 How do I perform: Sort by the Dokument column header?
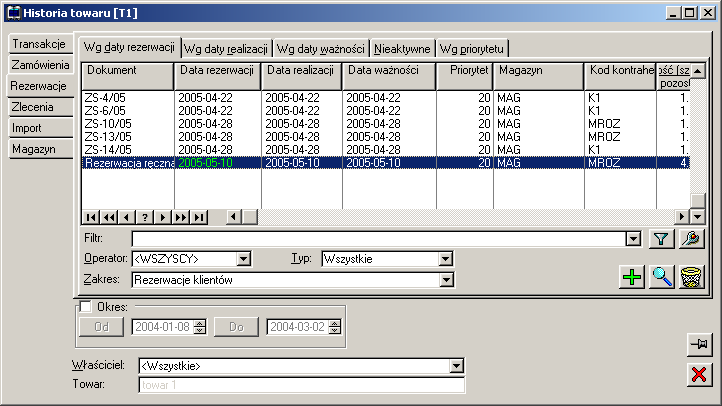click(128, 76)
